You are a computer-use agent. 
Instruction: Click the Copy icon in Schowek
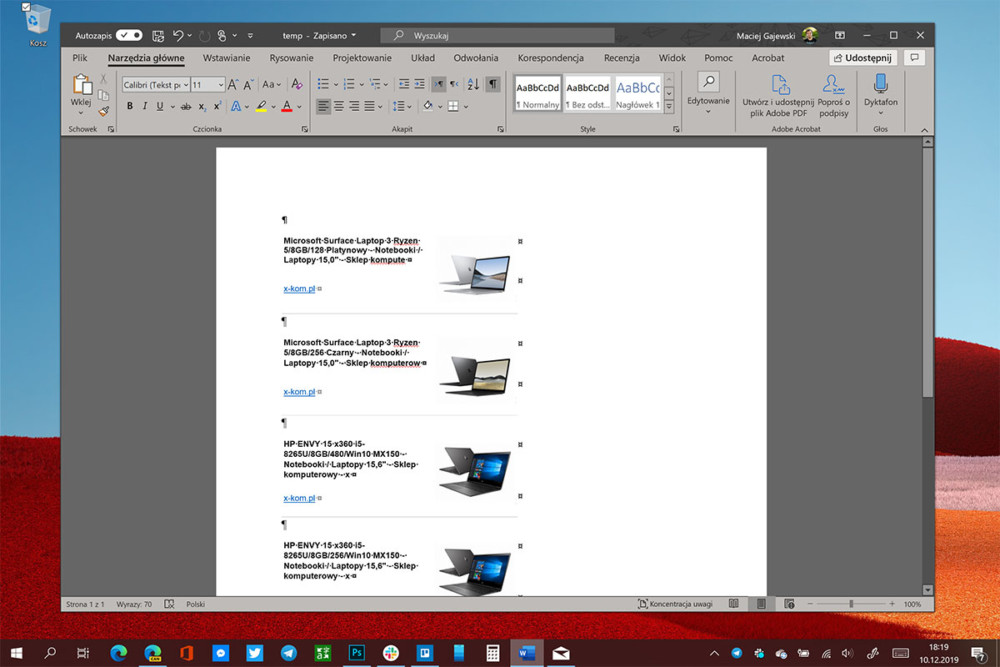[103, 95]
